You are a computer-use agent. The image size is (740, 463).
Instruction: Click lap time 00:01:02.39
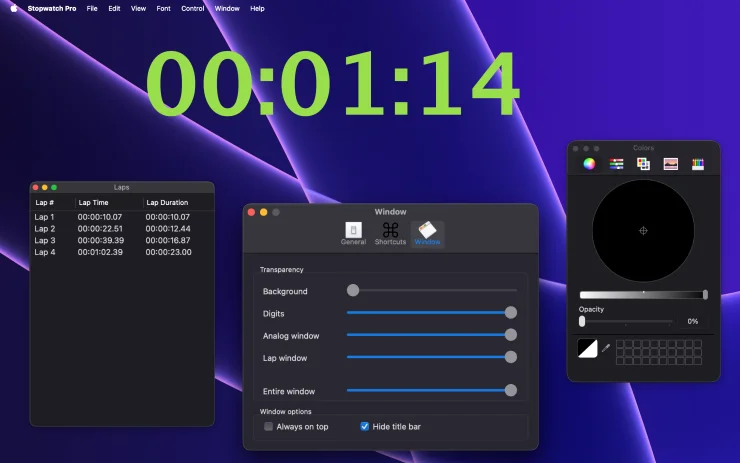(x=100, y=252)
